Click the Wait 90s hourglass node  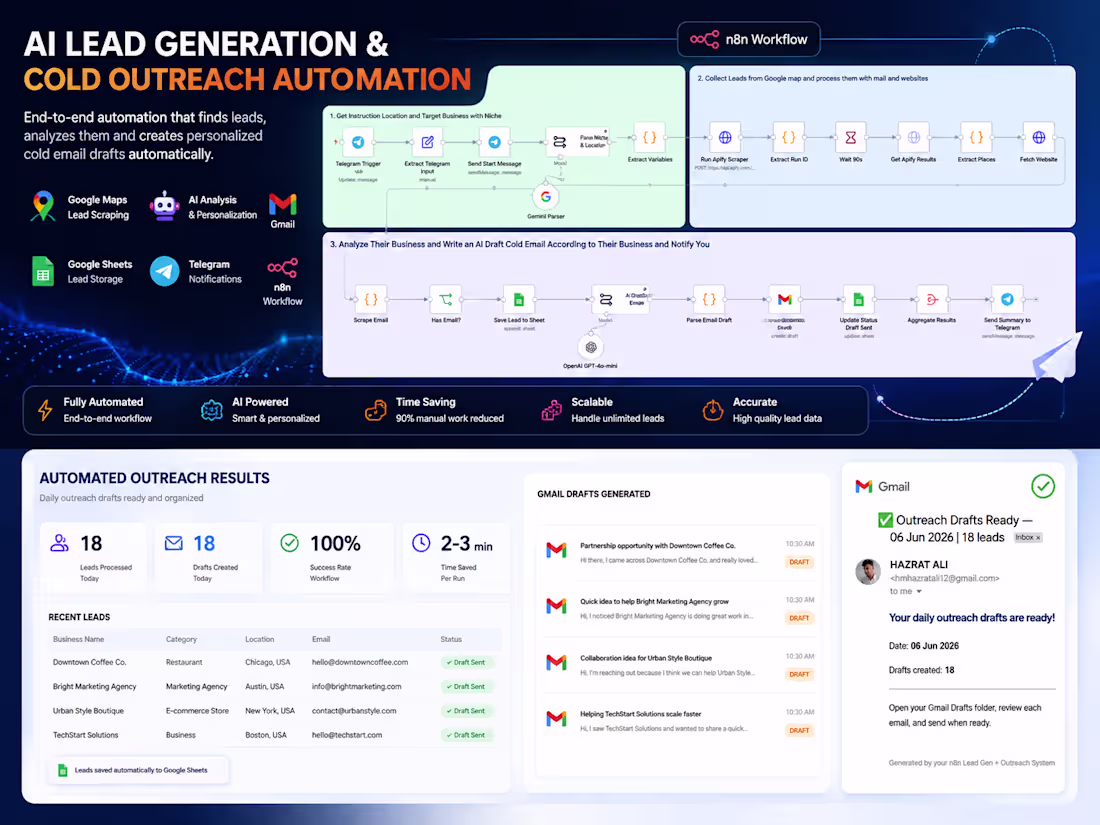[850, 138]
